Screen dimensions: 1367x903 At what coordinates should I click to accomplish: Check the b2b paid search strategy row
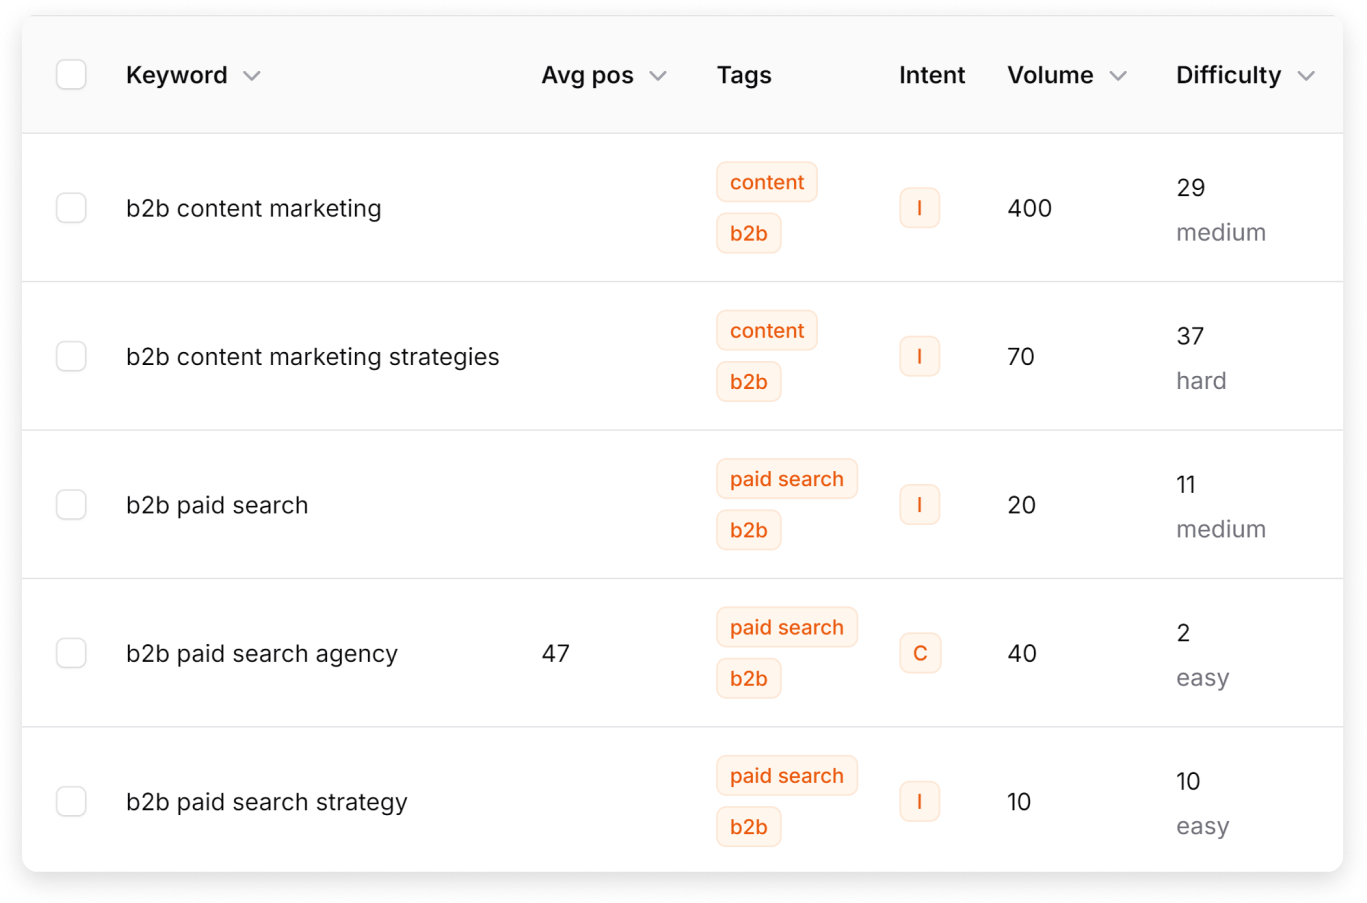[x=70, y=801]
